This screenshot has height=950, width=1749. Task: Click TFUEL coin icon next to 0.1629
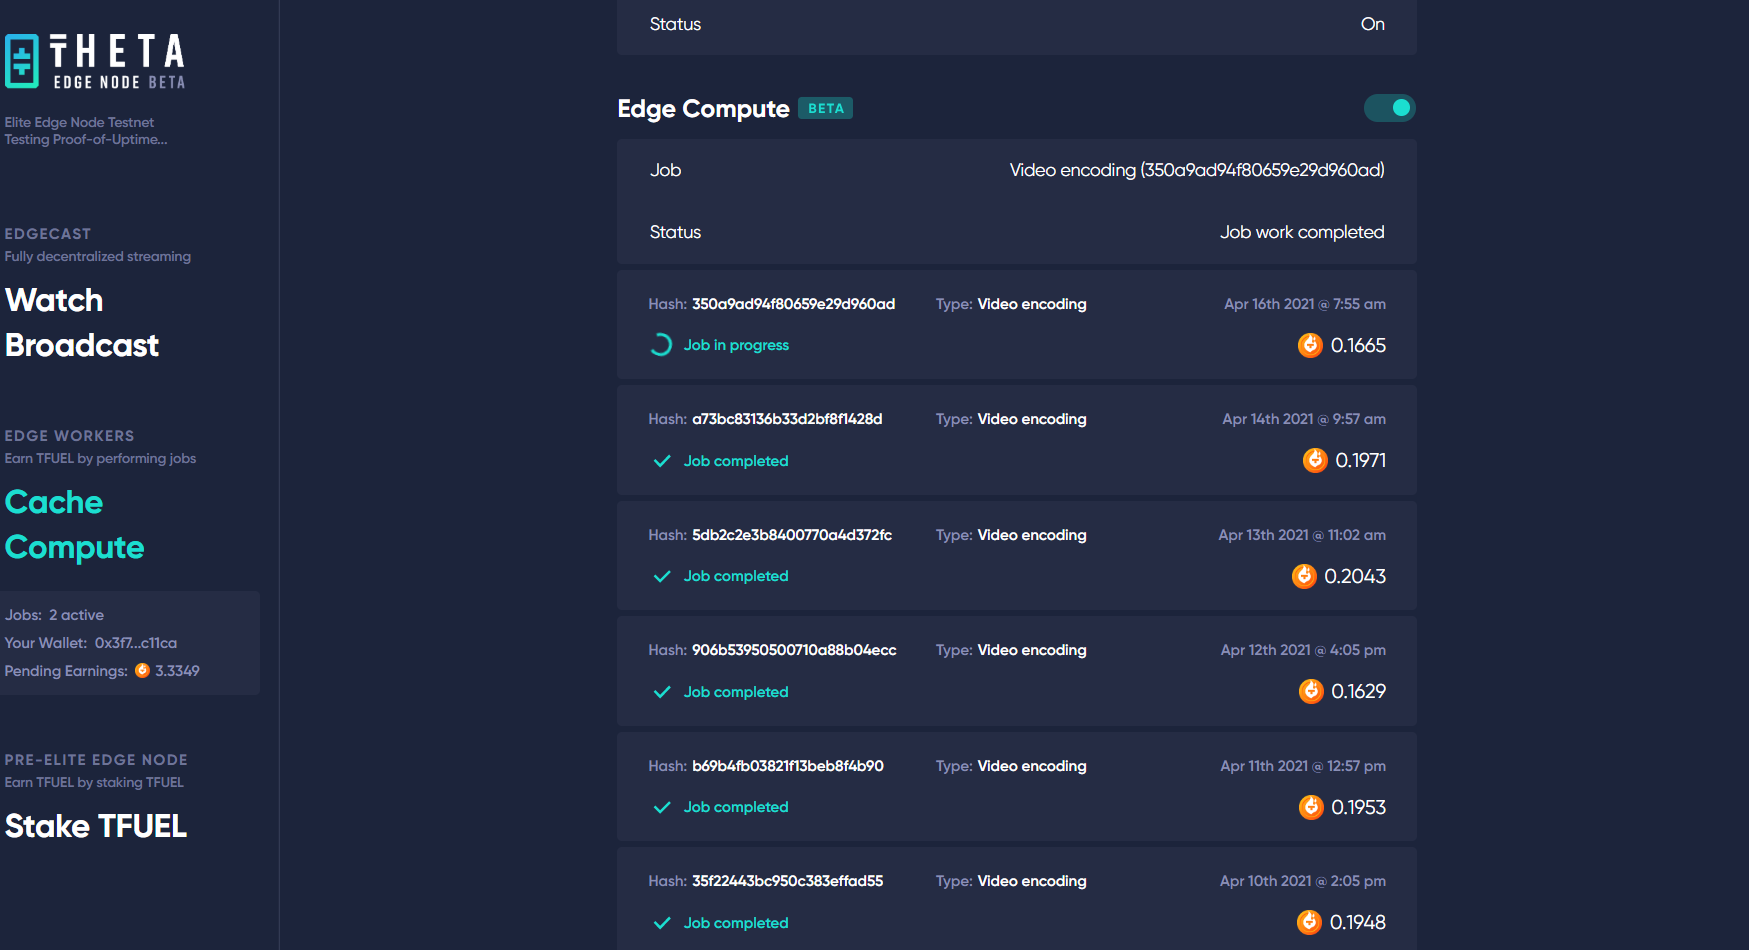pyautogui.click(x=1311, y=691)
